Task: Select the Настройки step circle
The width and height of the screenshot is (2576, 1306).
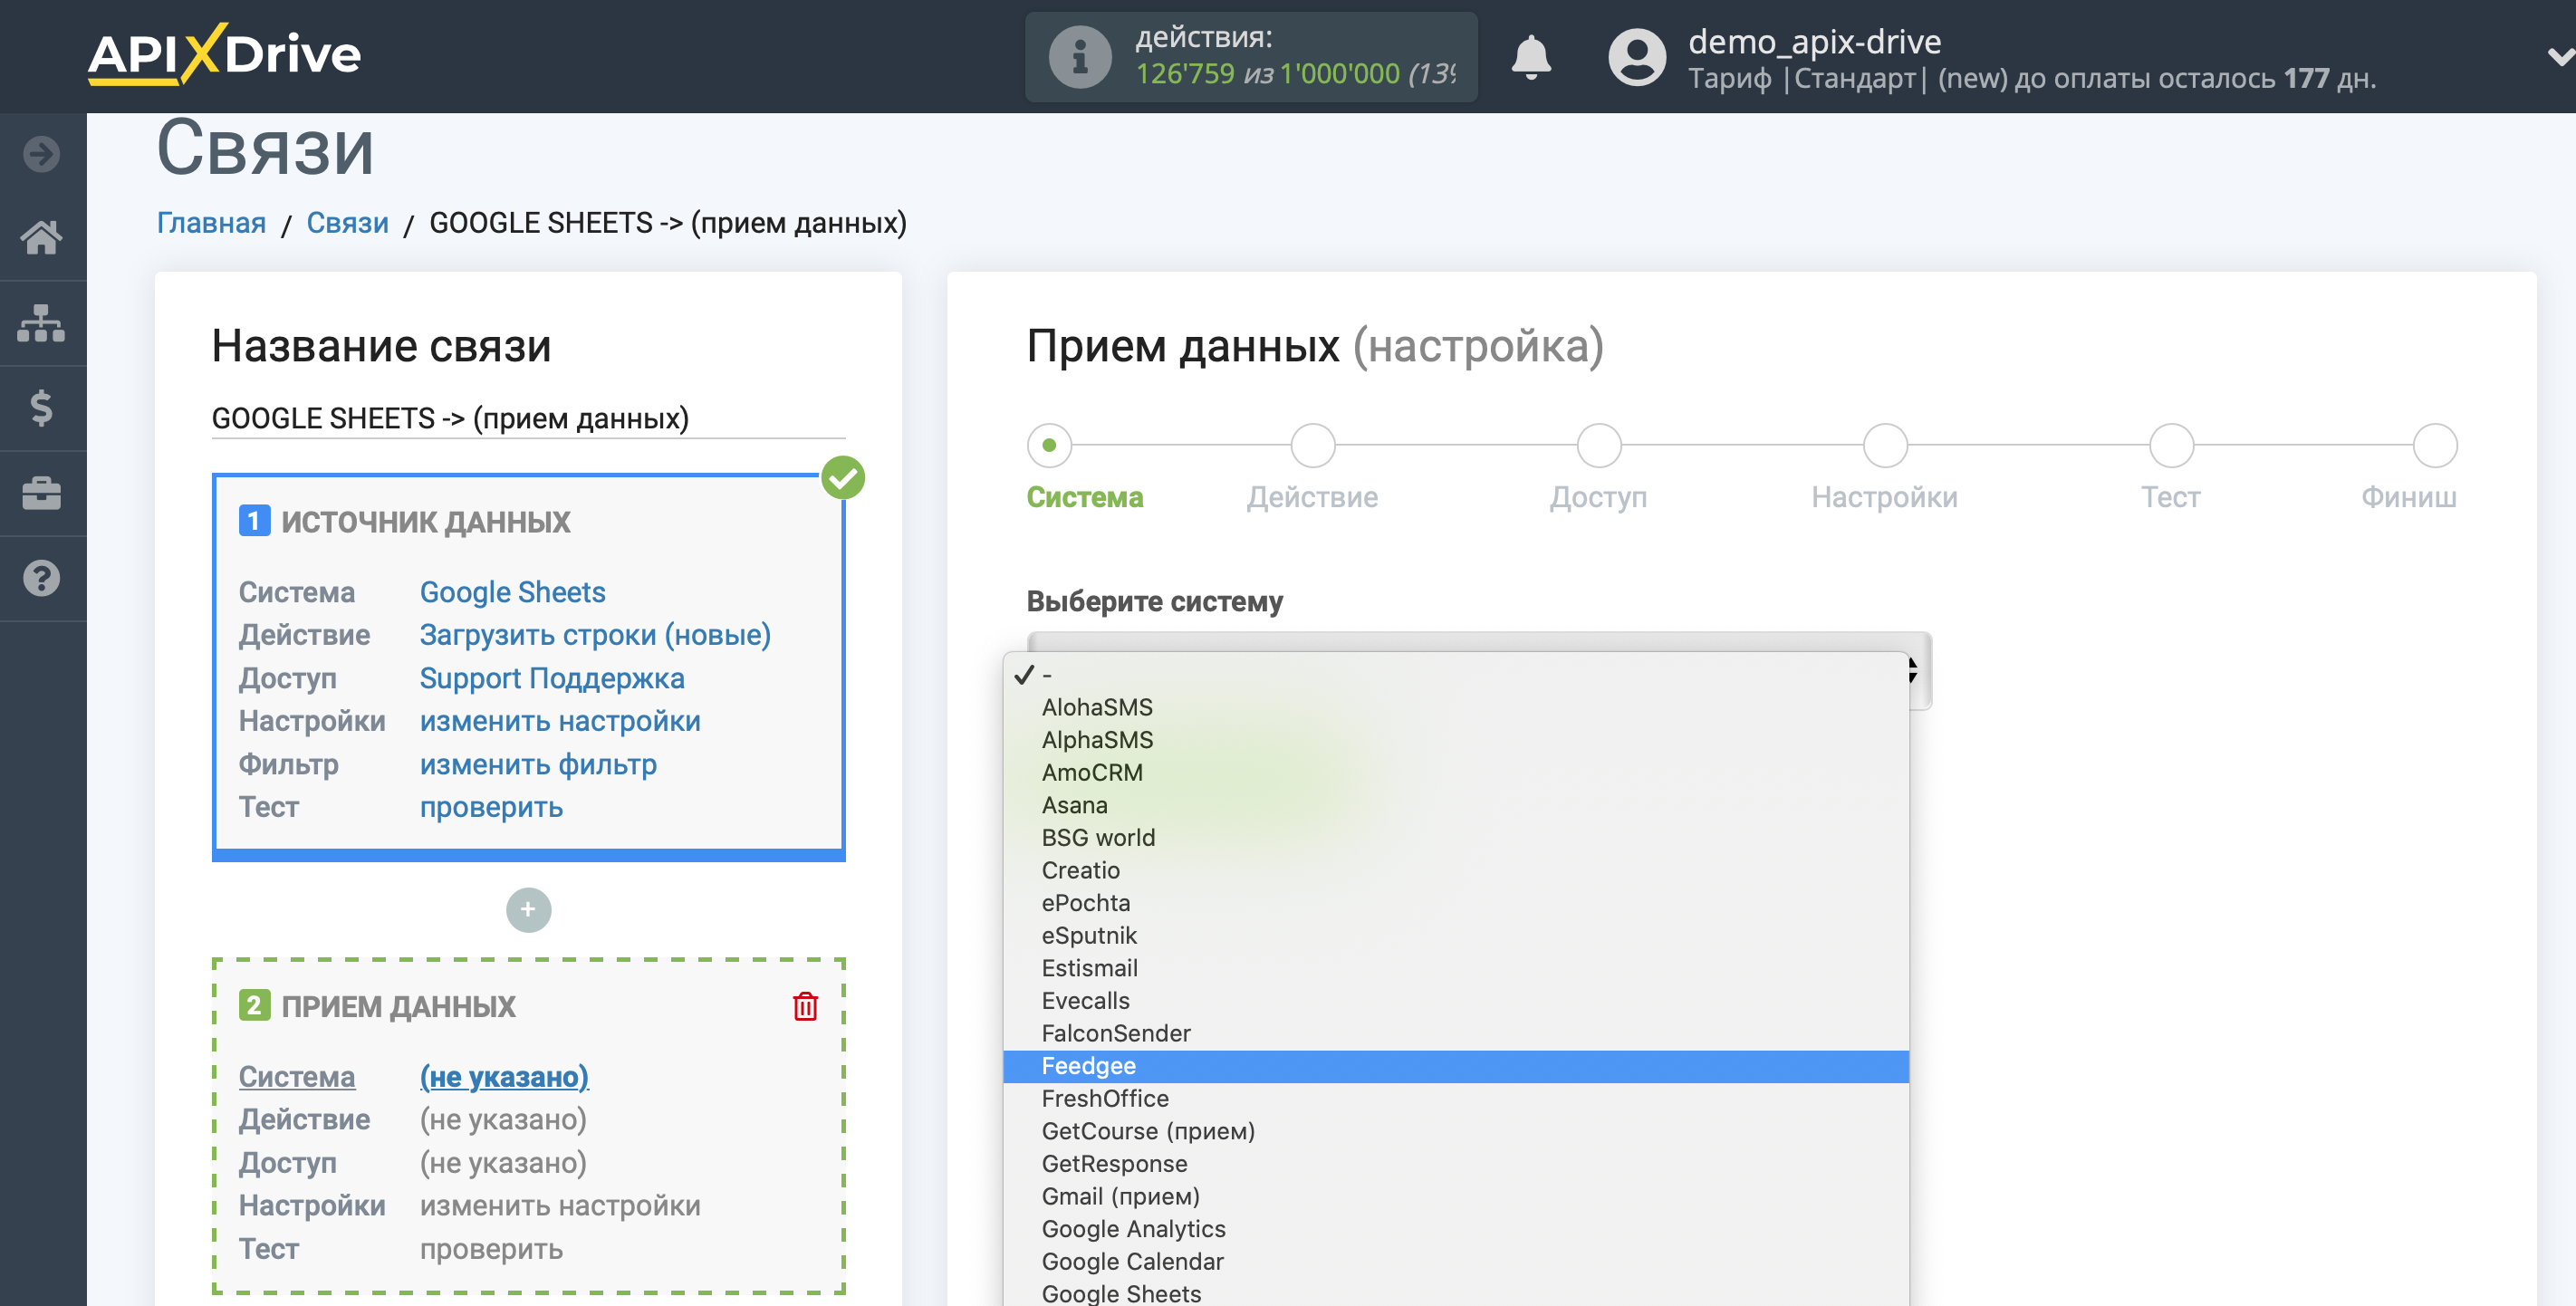Action: point(1885,445)
